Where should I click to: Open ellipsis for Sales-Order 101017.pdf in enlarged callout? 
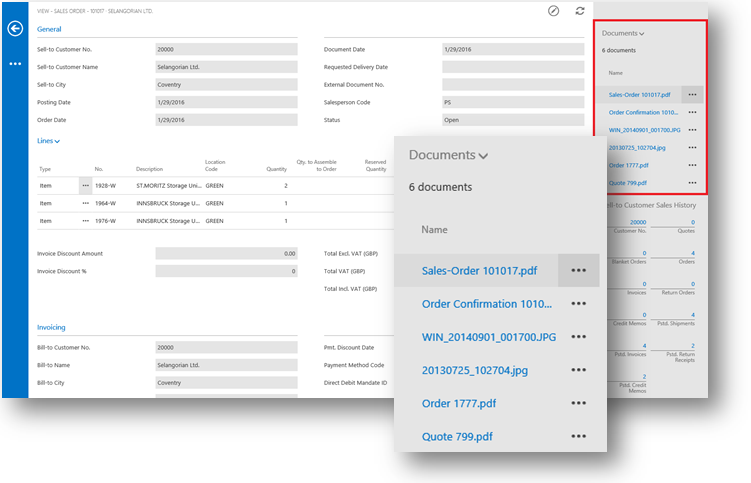coord(578,270)
